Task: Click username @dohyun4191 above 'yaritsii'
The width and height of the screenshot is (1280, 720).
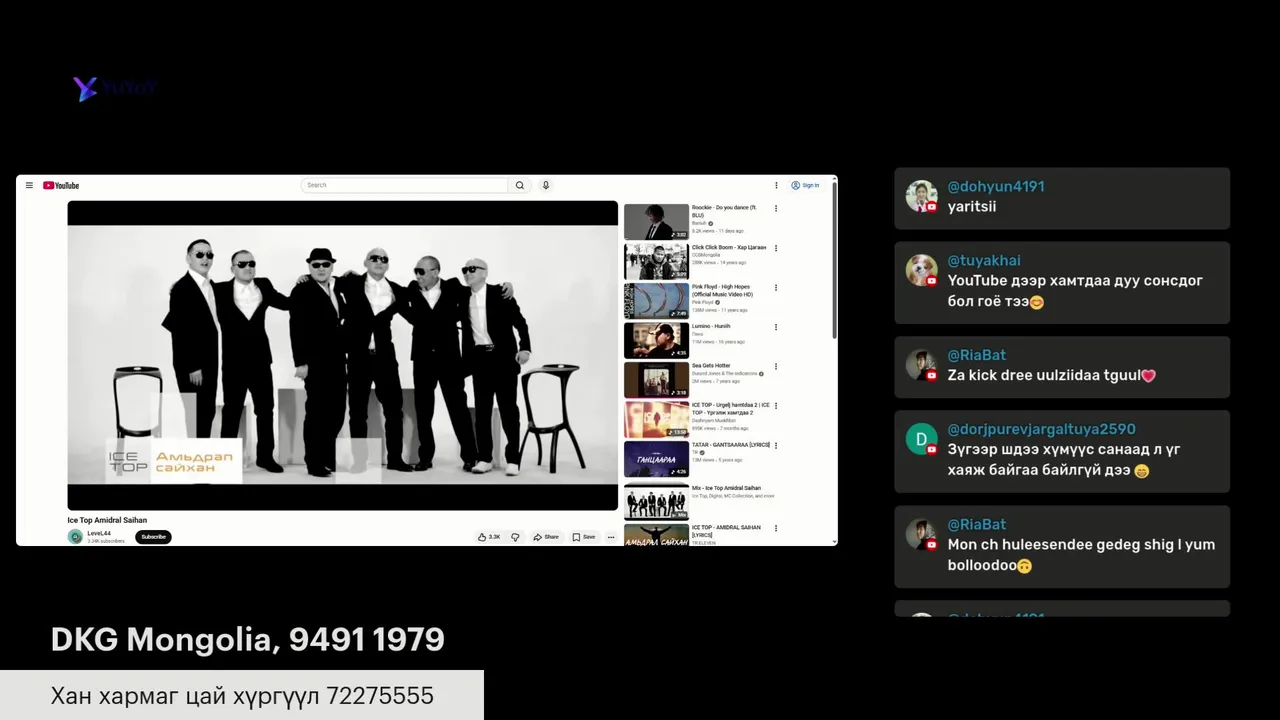Action: (996, 186)
